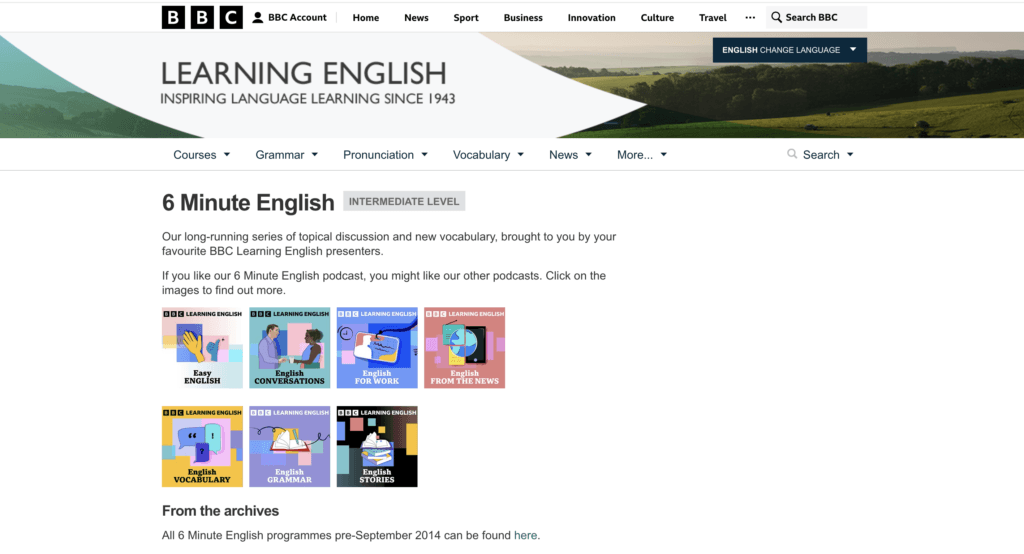1024x554 pixels.
Task: Follow the 'here' archives link
Action: pyautogui.click(x=525, y=535)
